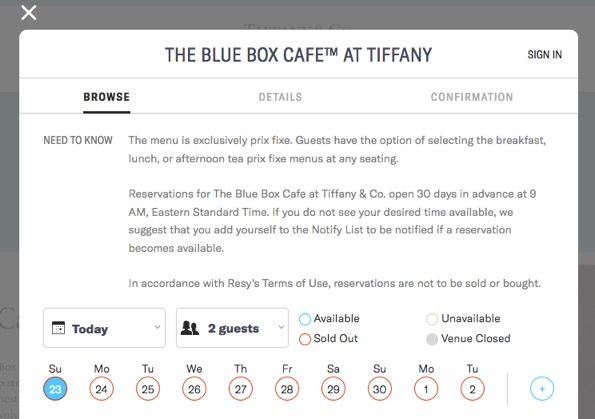Screen dimensions: 595x419
Task: Close the reservation modal with X
Action: click(29, 13)
